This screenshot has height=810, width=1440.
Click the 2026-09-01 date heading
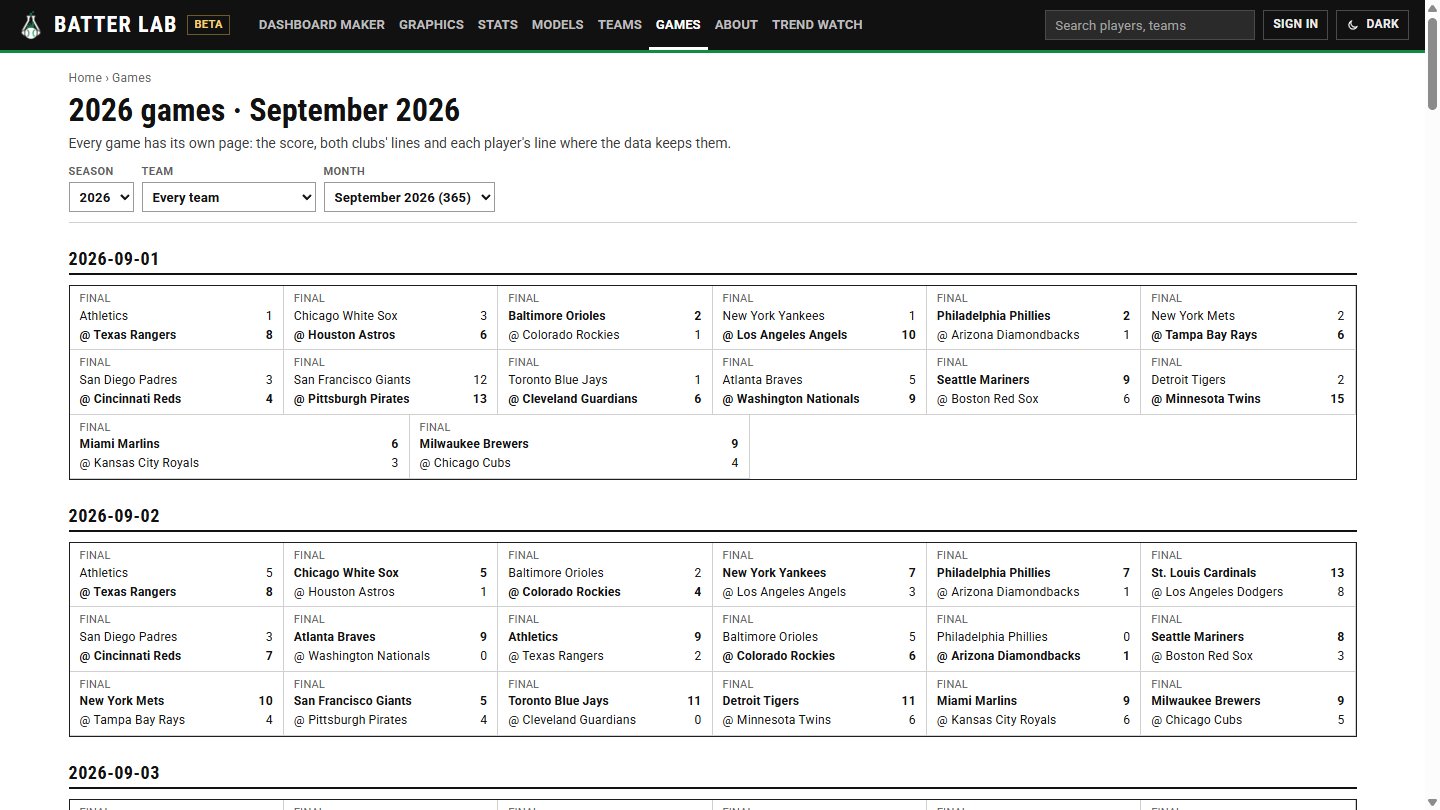(x=114, y=260)
